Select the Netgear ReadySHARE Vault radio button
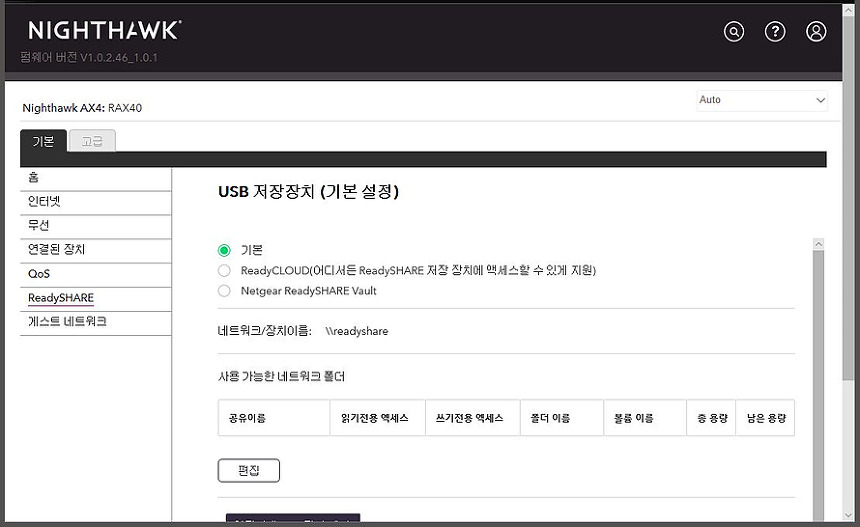This screenshot has width=860, height=527. (224, 291)
